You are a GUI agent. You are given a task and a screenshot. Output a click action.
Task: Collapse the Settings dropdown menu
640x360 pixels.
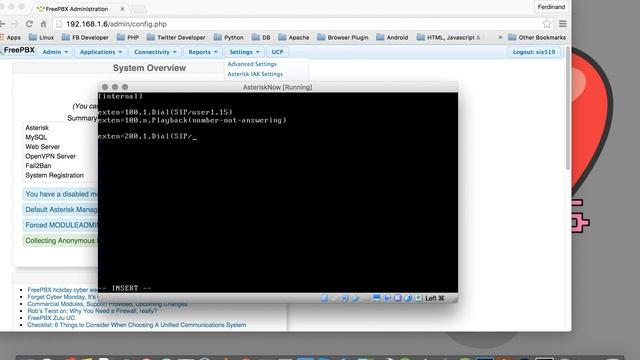point(244,52)
